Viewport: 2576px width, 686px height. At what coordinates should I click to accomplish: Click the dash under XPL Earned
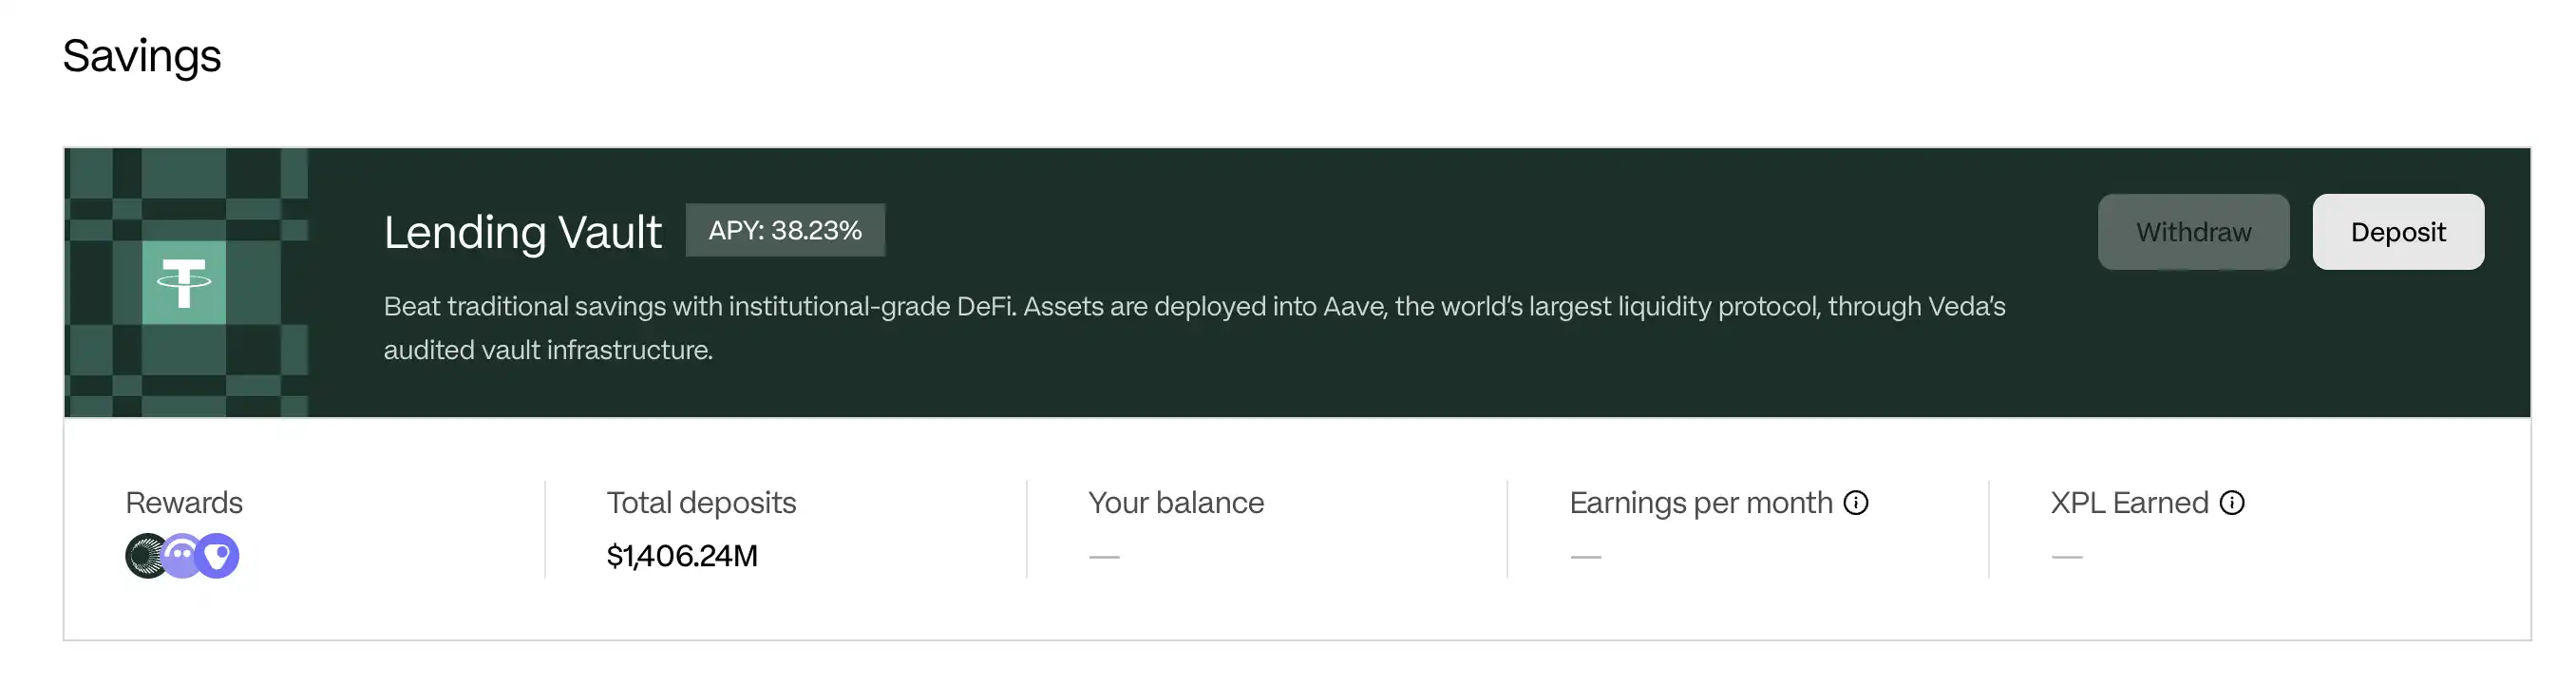point(2067,556)
